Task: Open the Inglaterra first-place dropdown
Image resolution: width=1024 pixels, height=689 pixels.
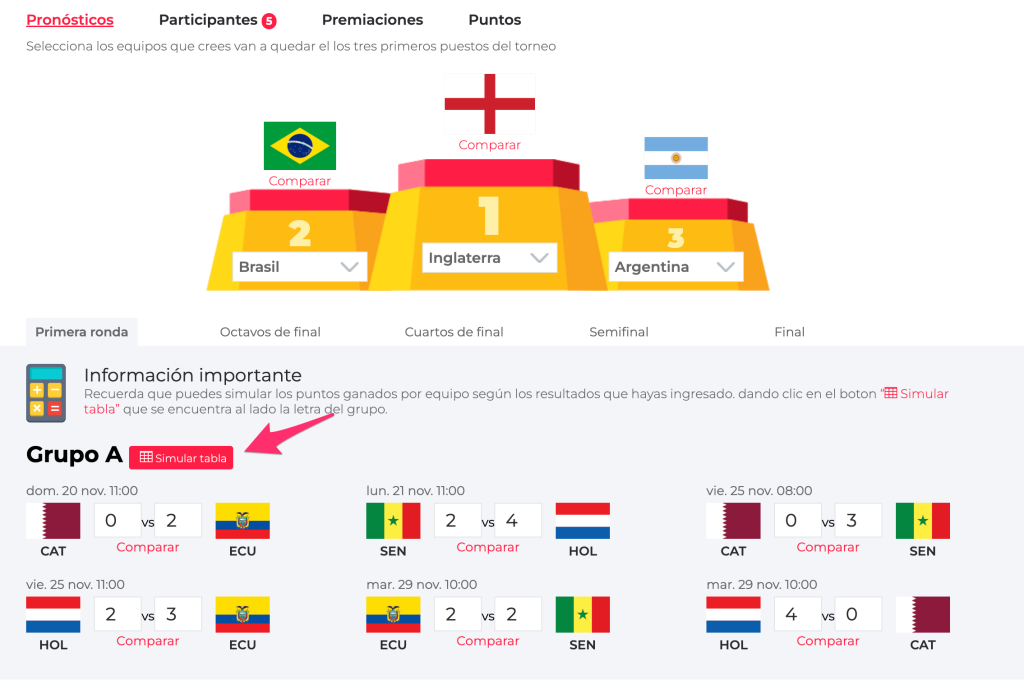Action: pos(490,257)
